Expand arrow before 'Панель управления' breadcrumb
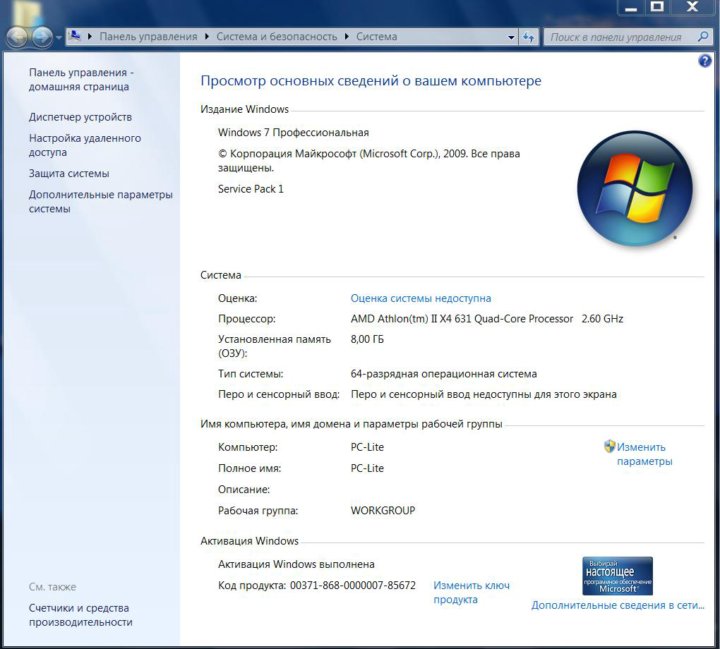Image resolution: width=720 pixels, height=649 pixels. click(90, 37)
